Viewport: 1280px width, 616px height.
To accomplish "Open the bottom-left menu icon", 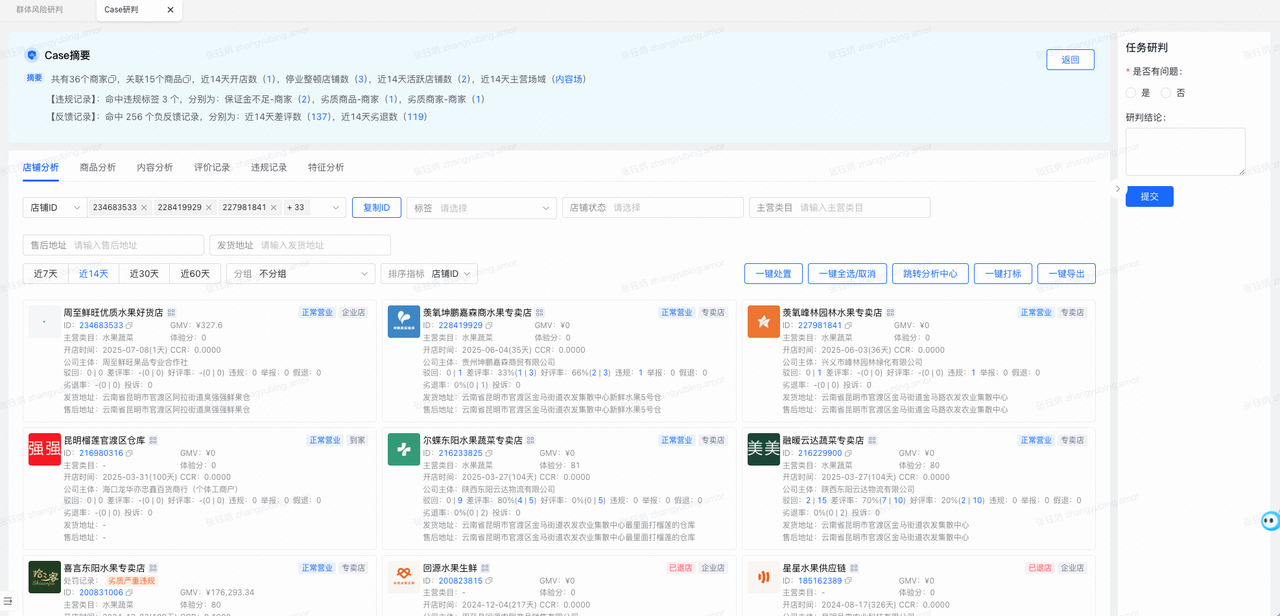I will click(9, 601).
